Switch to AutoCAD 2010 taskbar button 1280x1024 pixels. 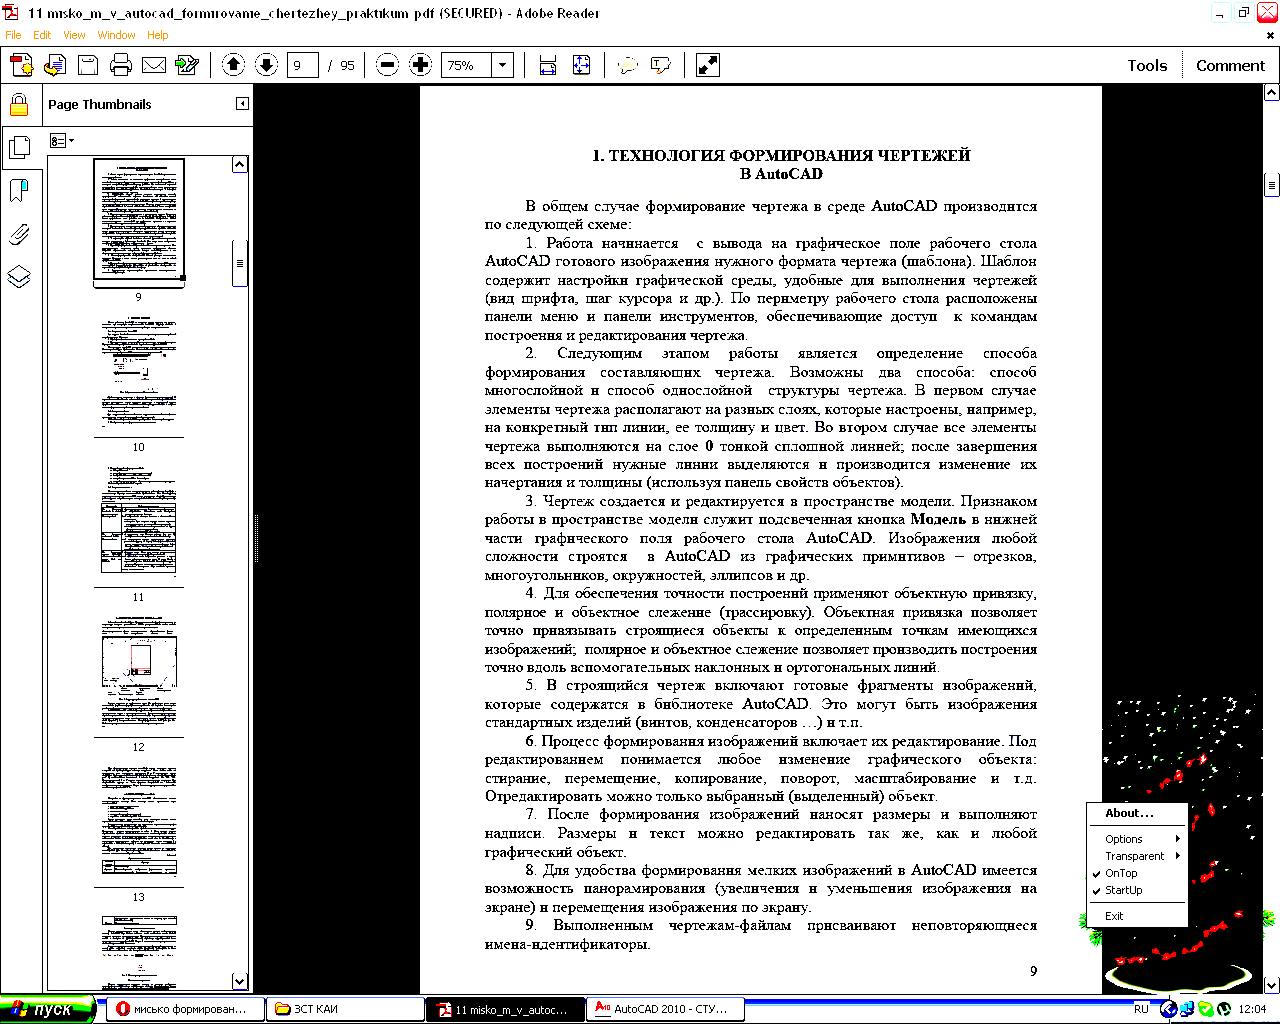[x=665, y=1009]
